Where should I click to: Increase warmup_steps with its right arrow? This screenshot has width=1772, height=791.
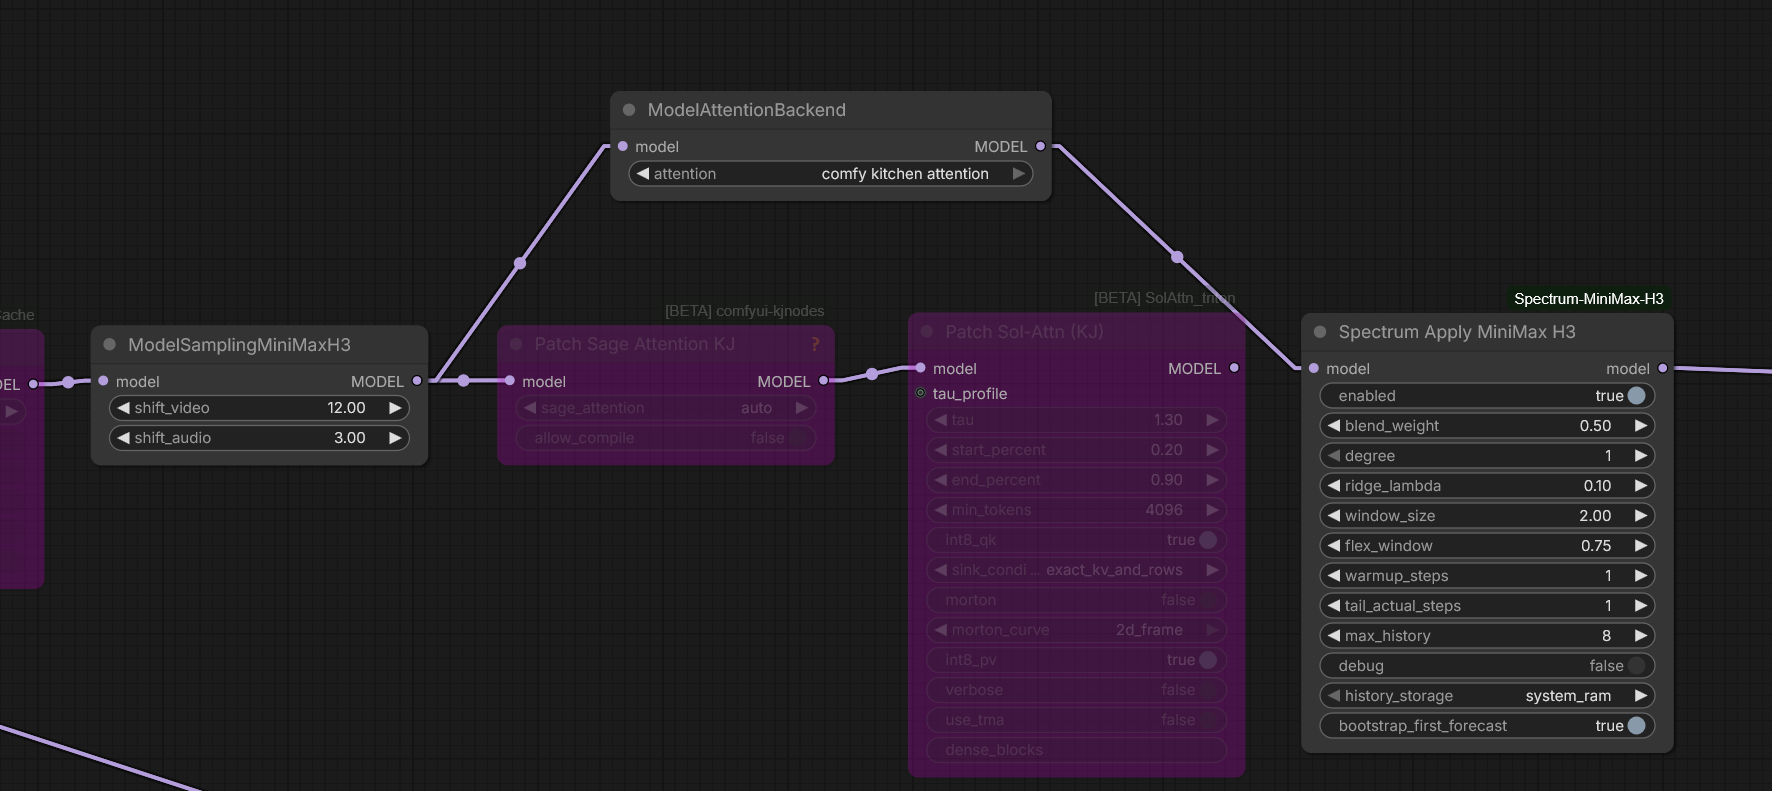1640,576
